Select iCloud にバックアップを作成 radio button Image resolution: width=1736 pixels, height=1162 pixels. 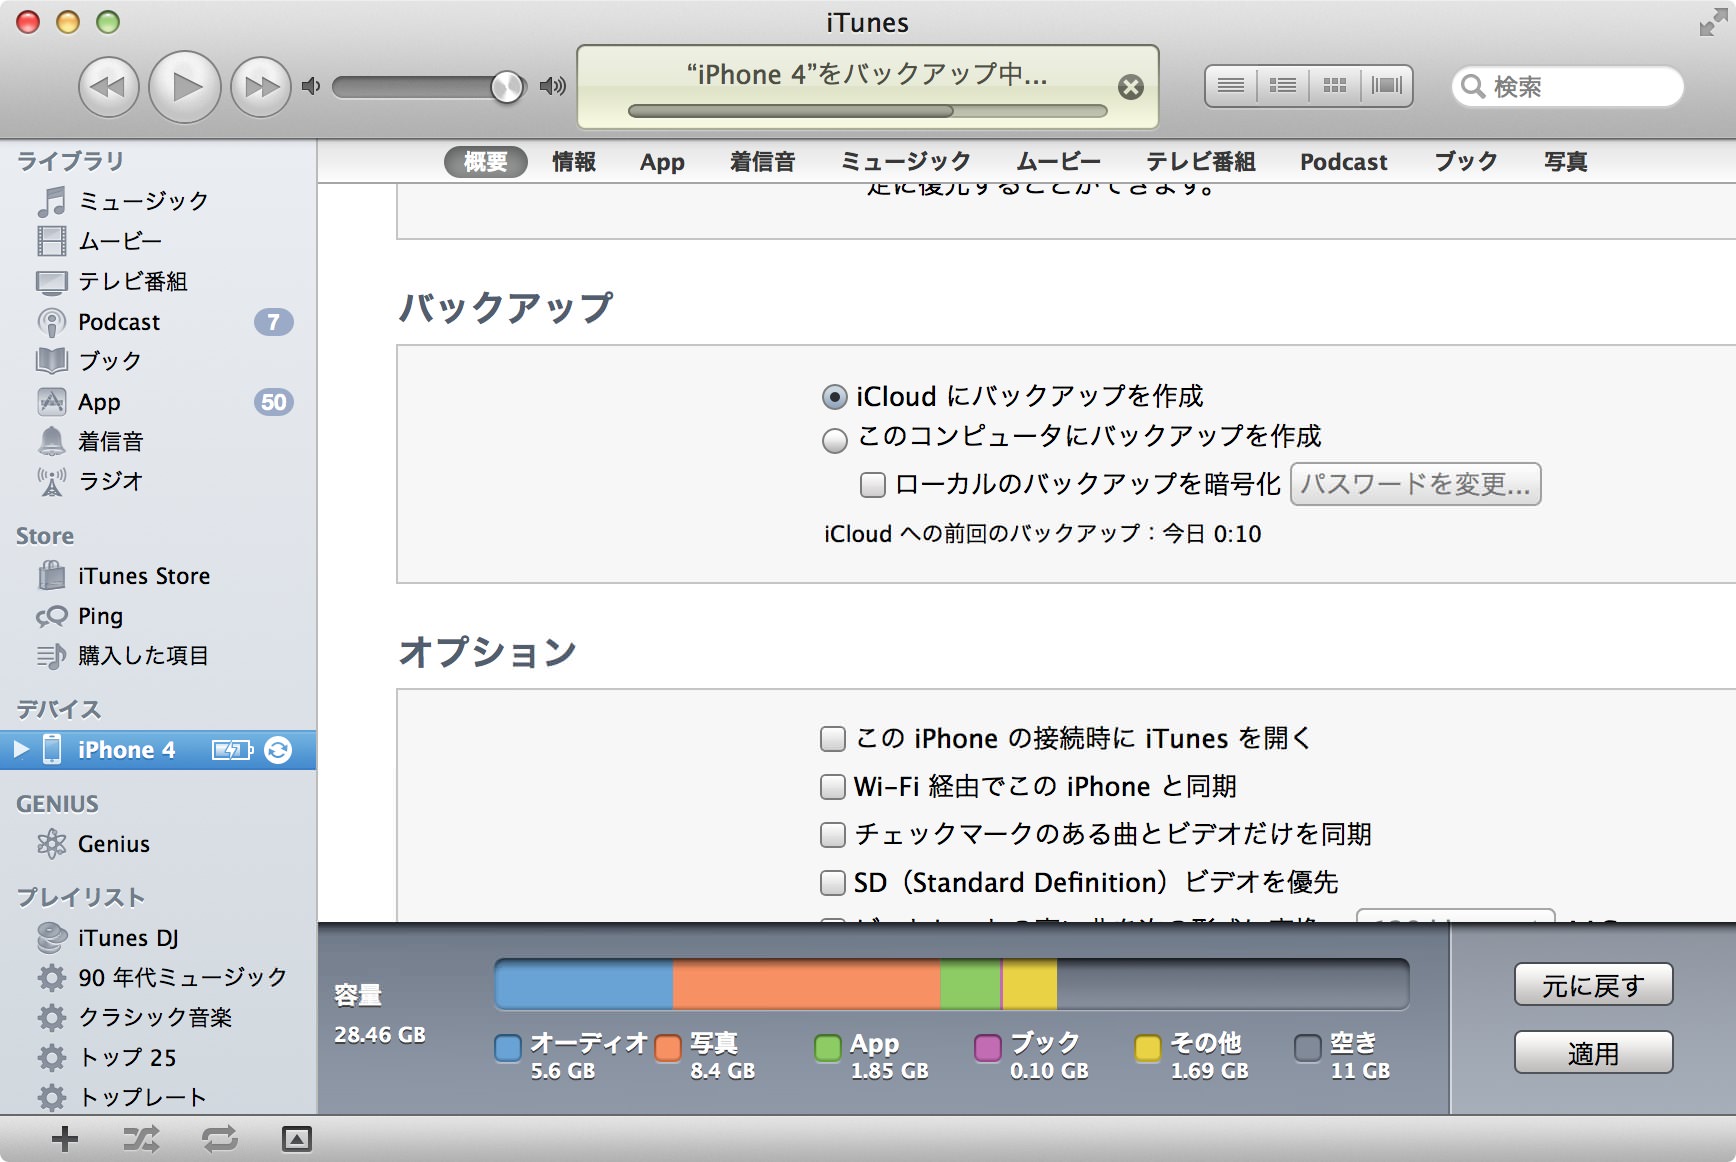click(x=834, y=397)
